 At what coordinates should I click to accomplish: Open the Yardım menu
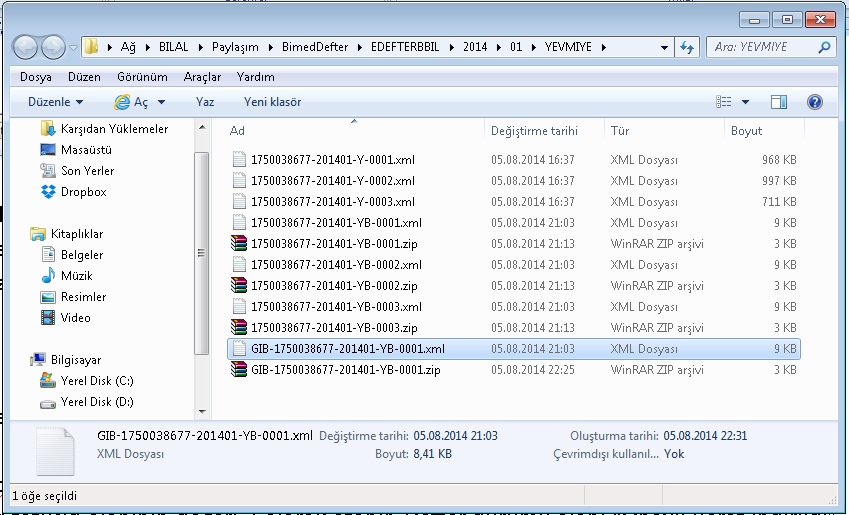pyautogui.click(x=256, y=77)
